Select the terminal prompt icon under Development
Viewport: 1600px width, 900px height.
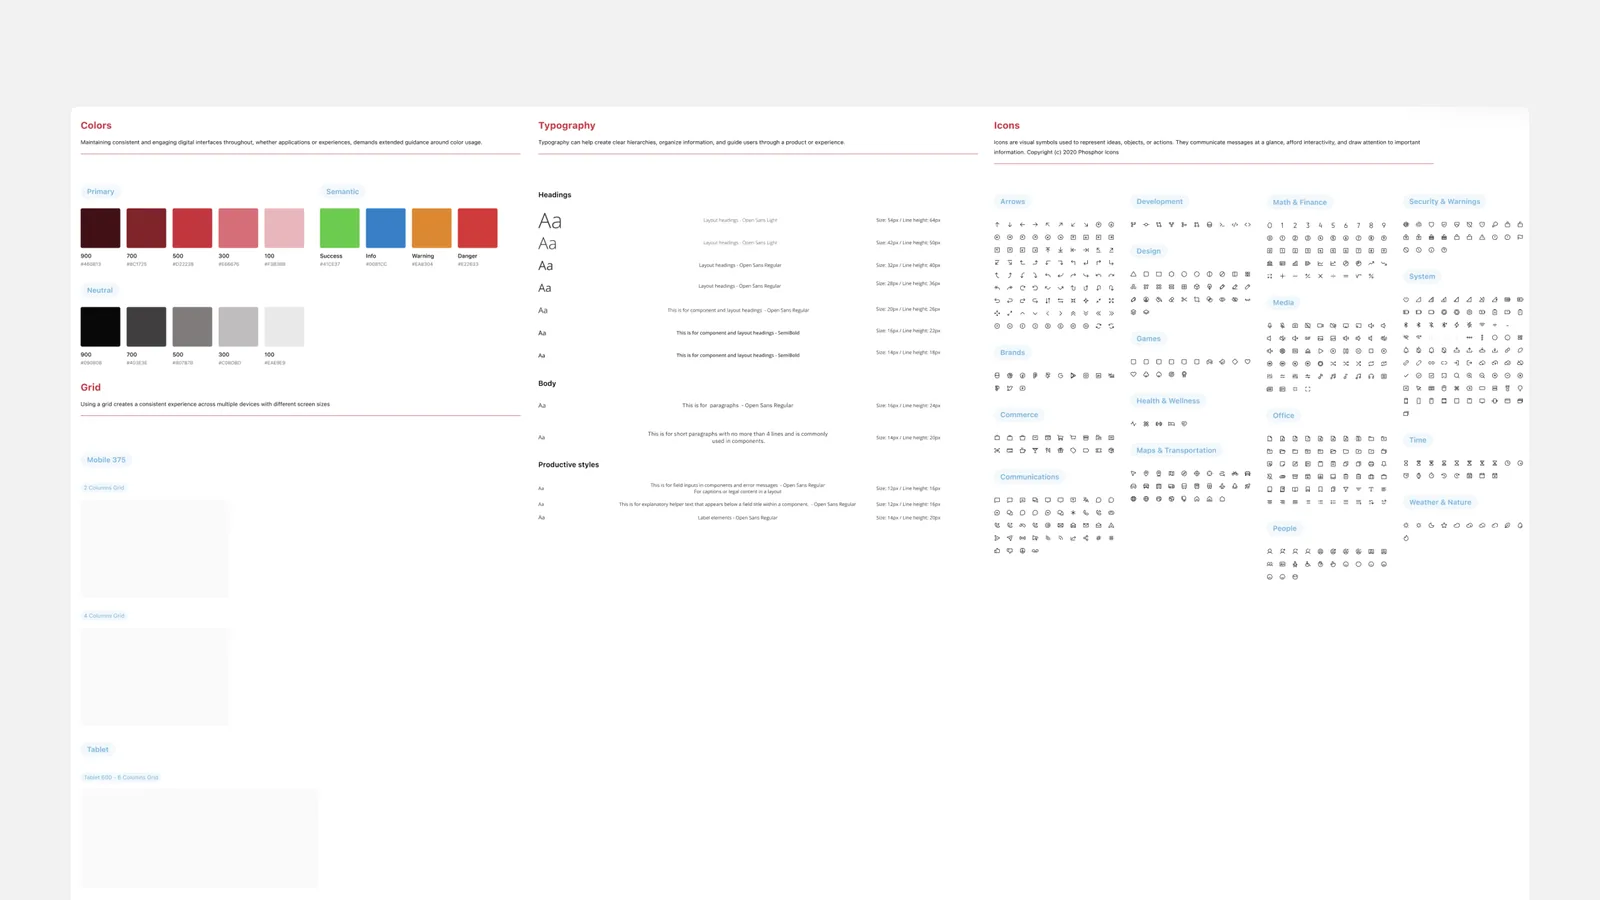click(1222, 225)
